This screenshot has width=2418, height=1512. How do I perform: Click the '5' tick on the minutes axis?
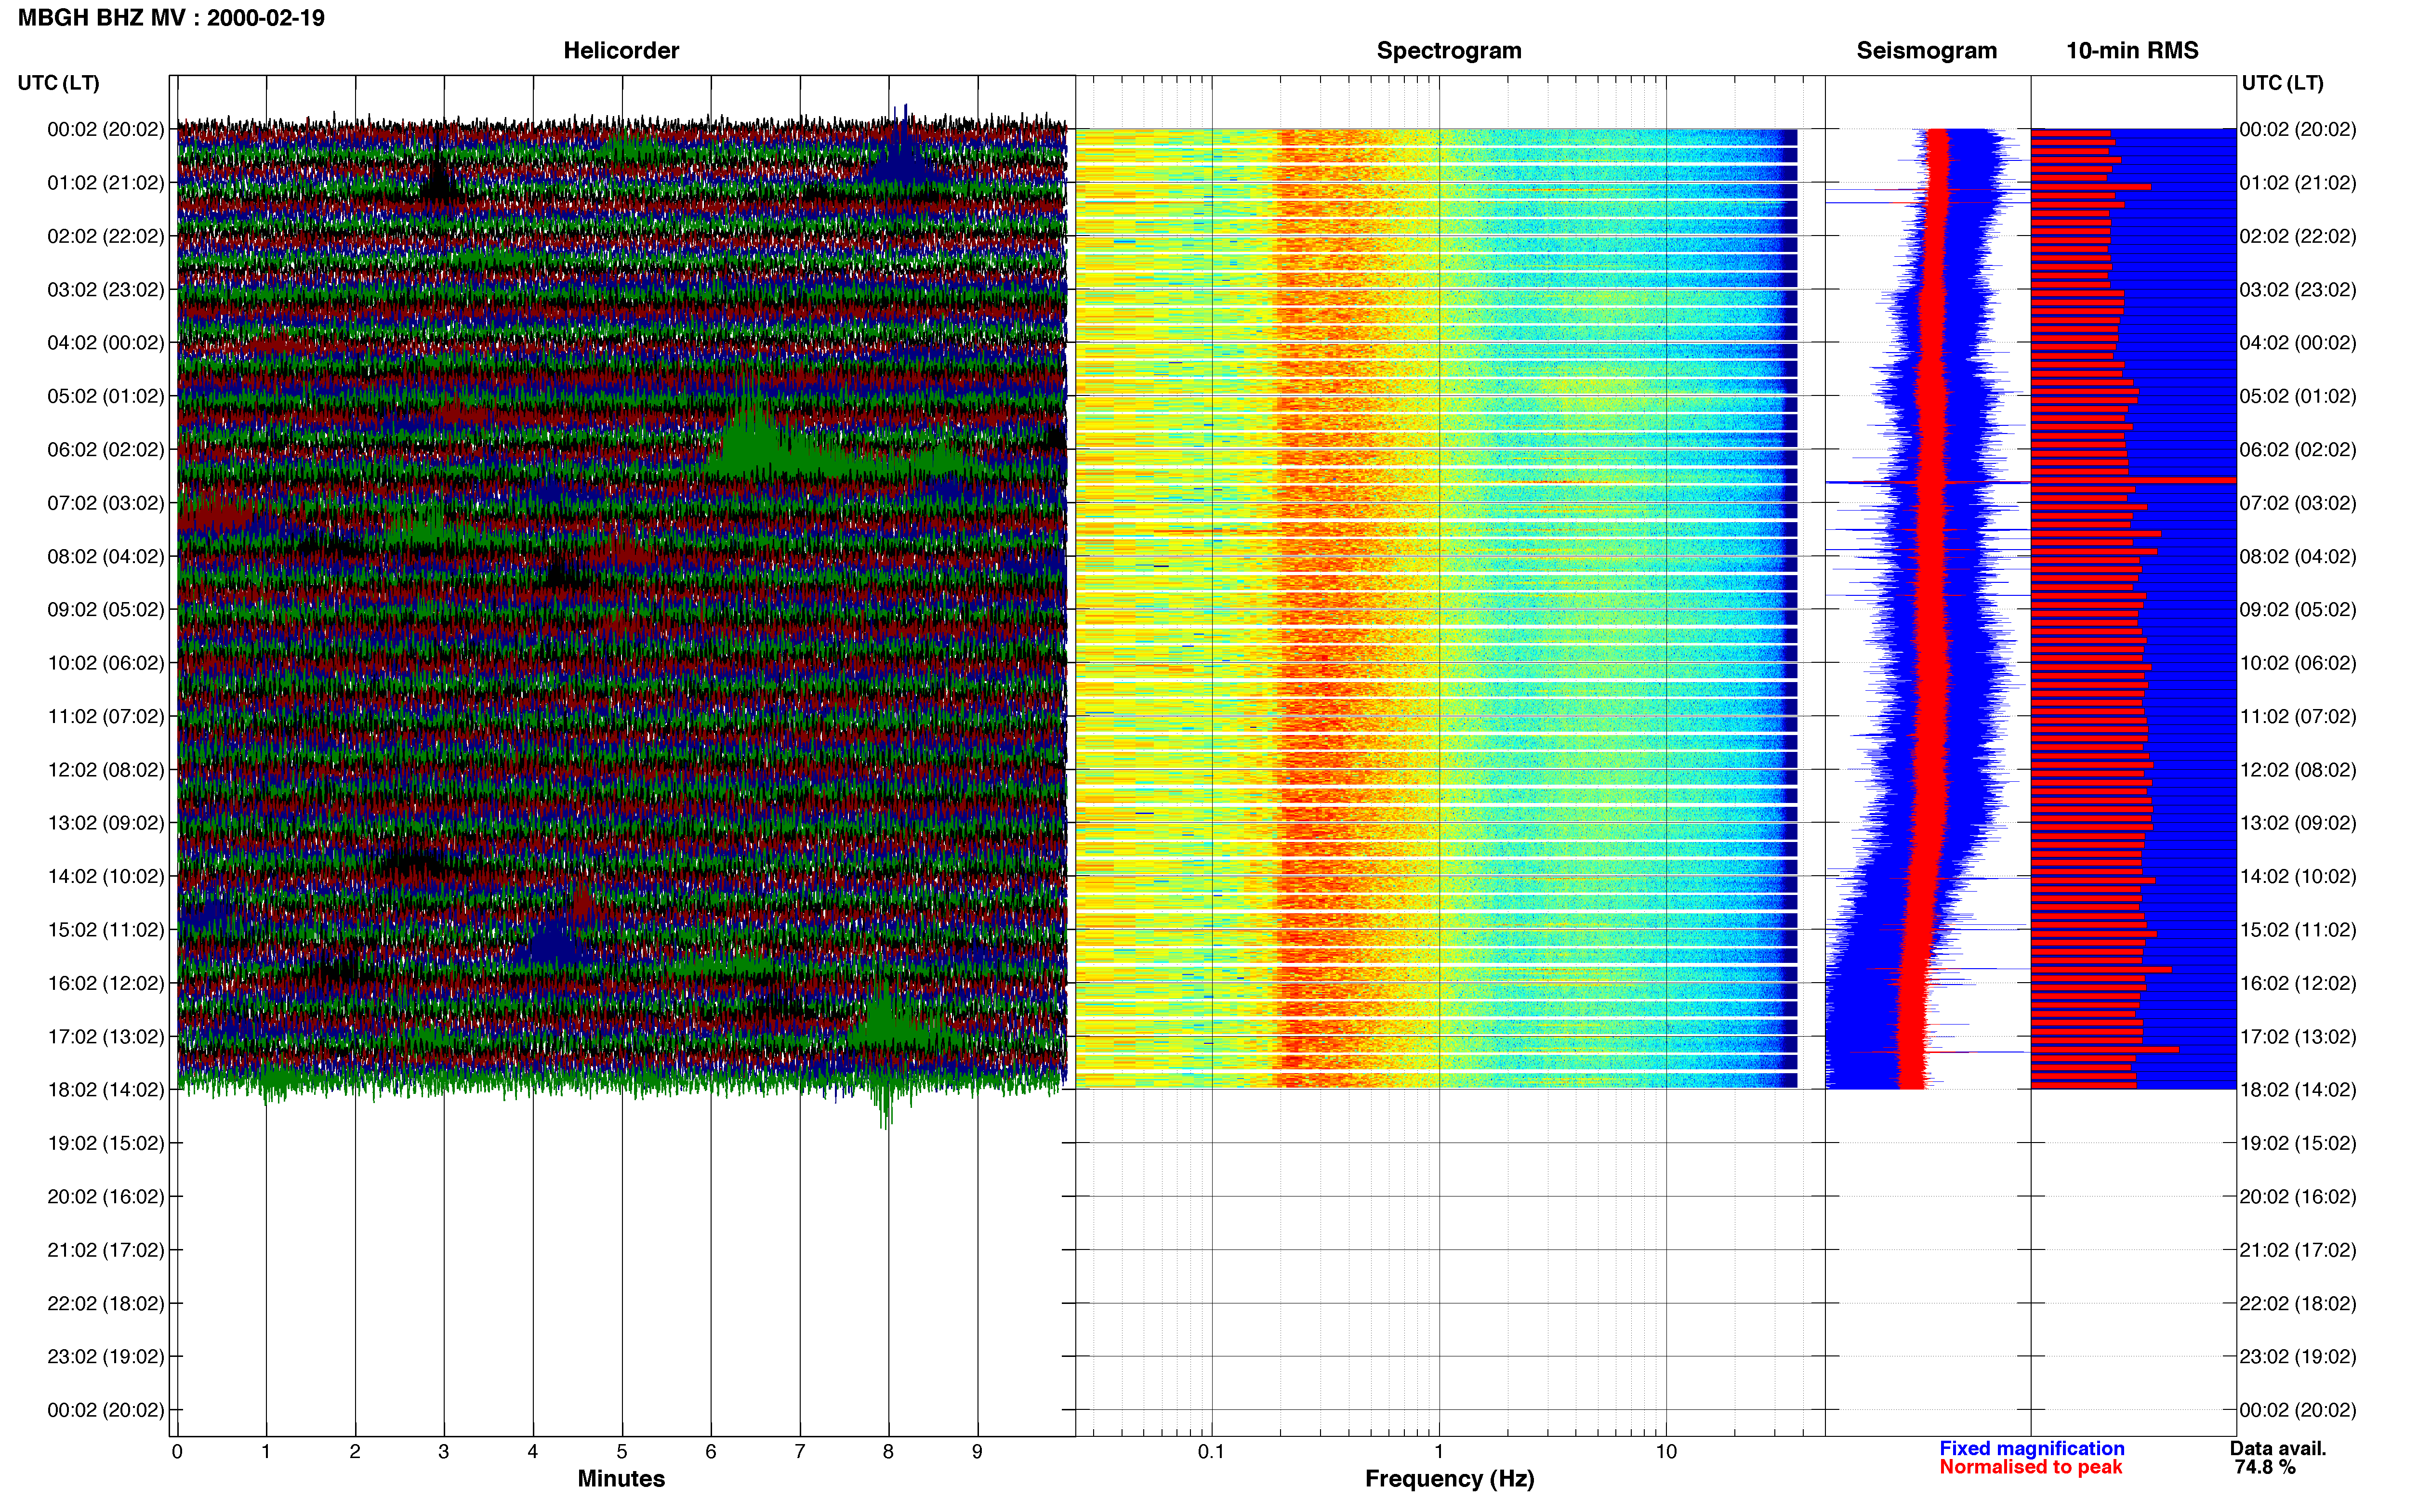[622, 1451]
